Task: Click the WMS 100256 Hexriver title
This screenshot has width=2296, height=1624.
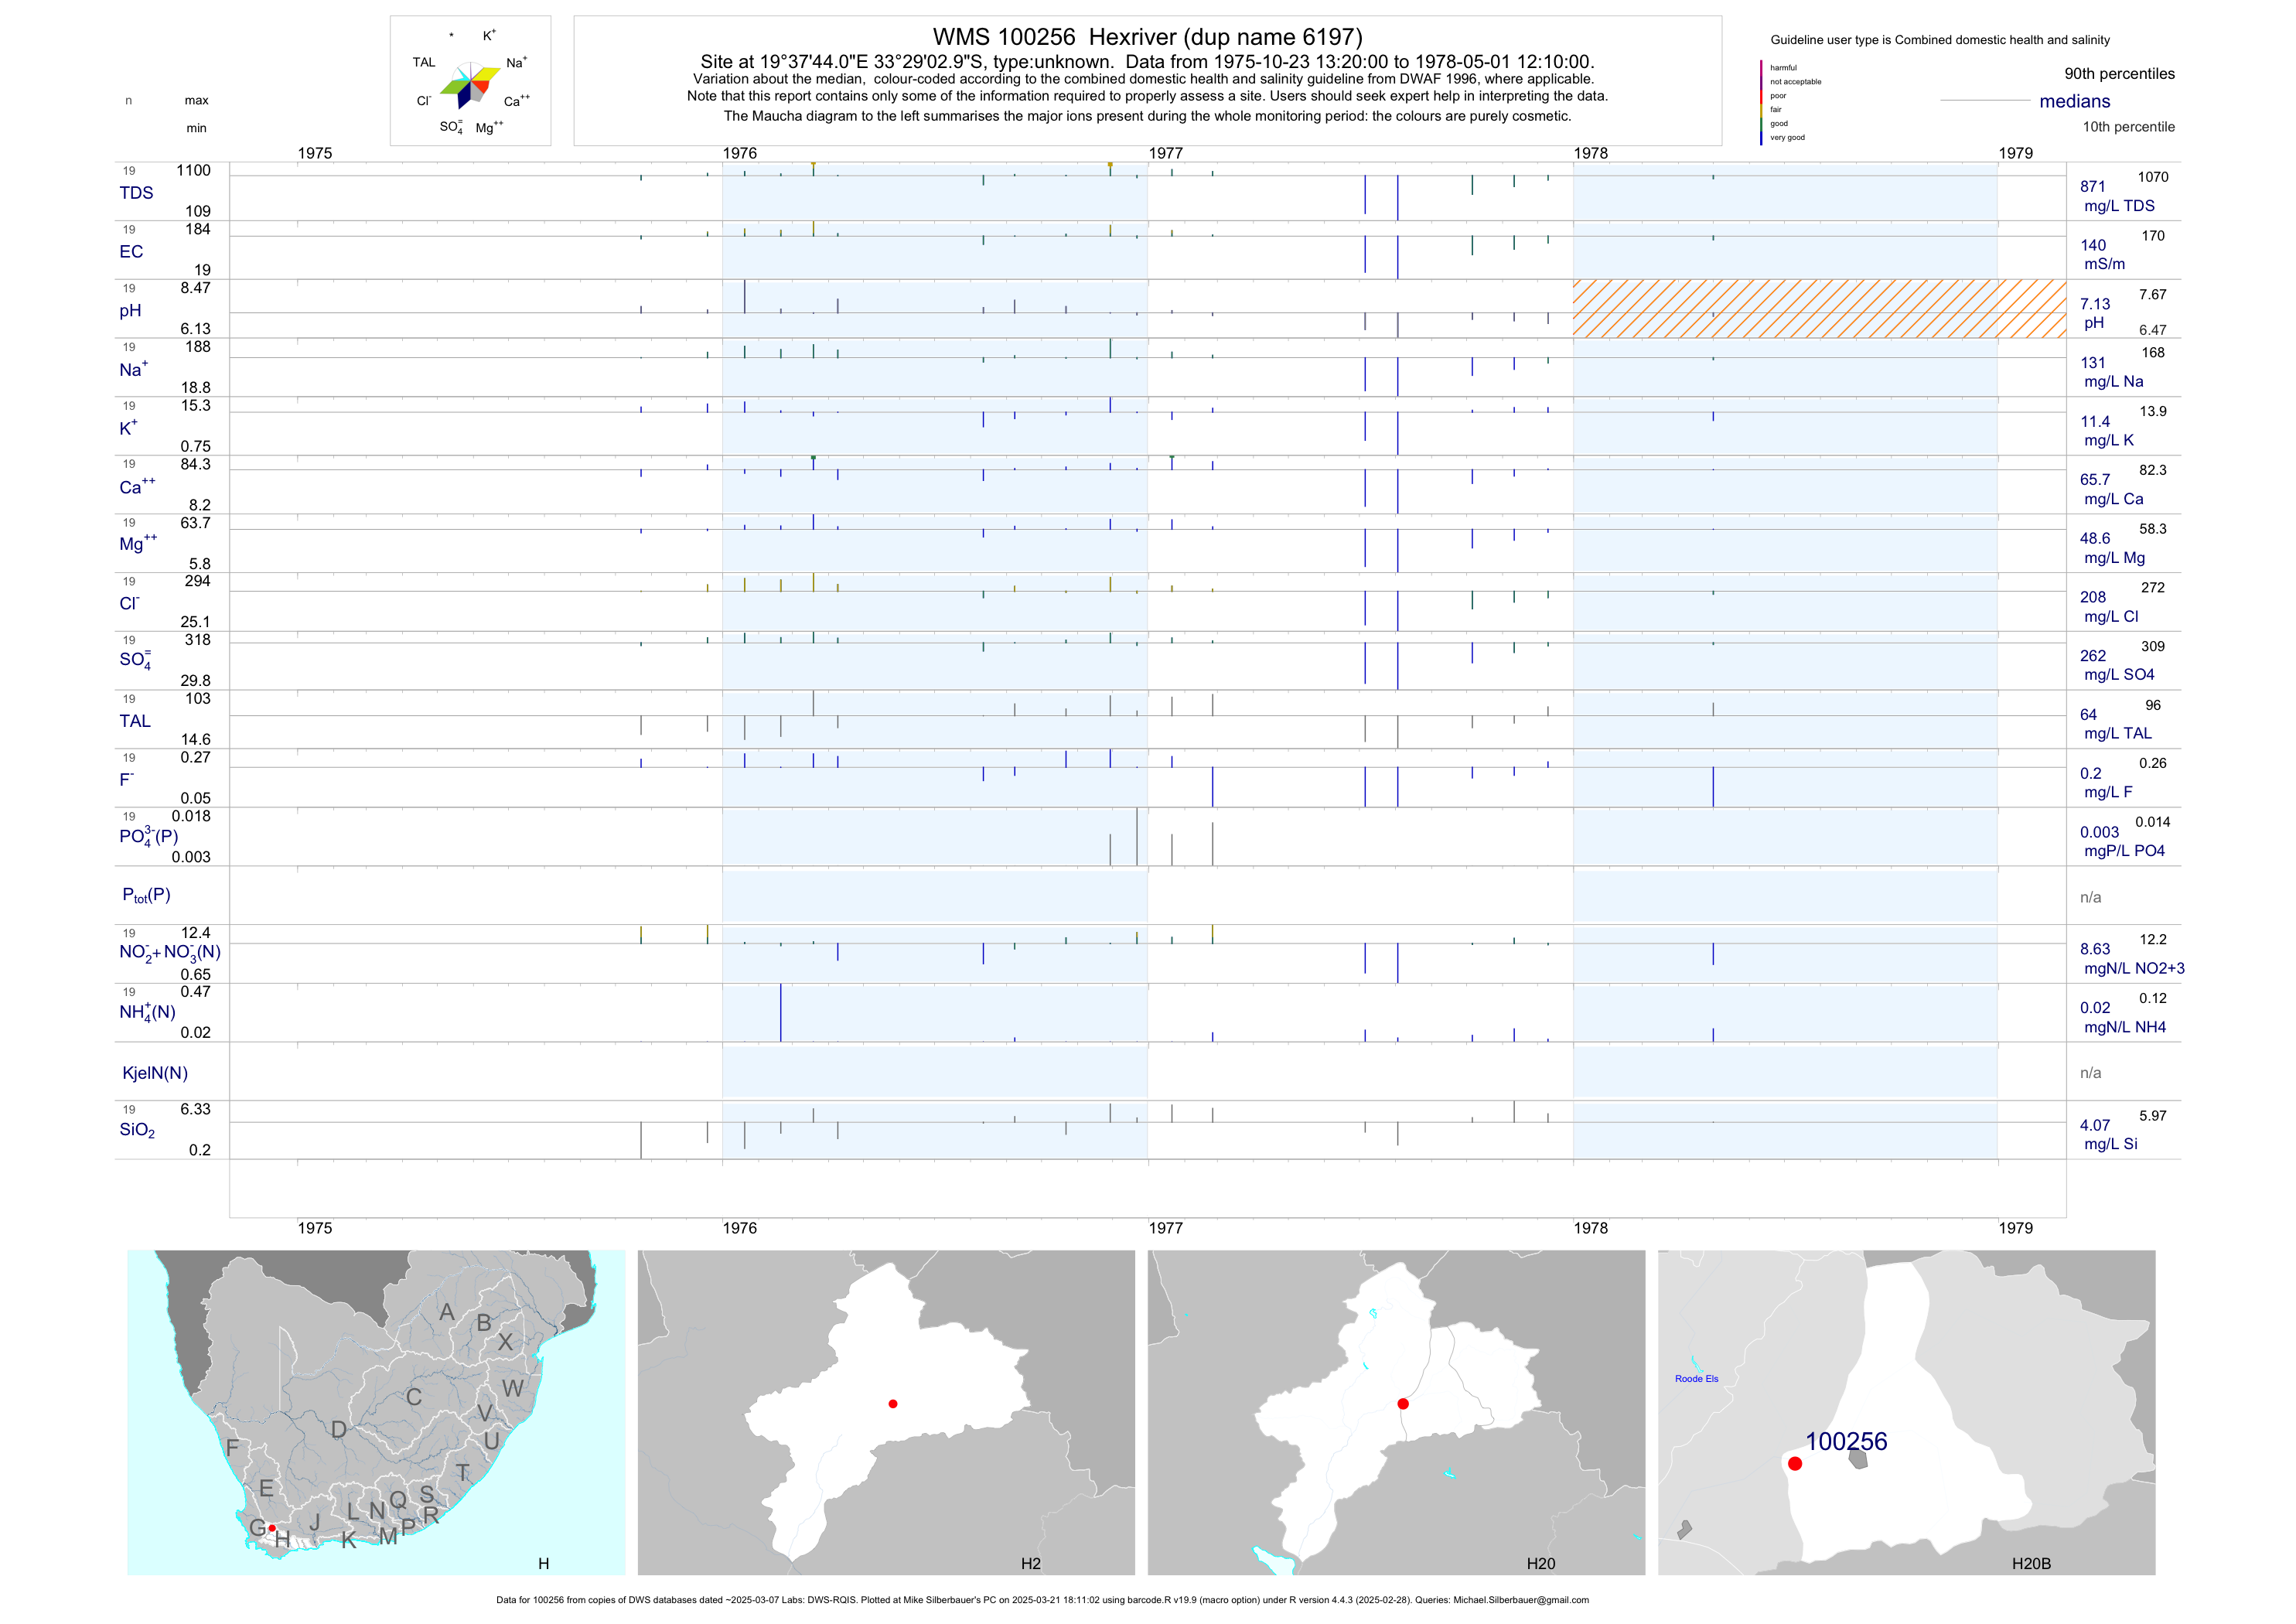Action: click(1147, 37)
